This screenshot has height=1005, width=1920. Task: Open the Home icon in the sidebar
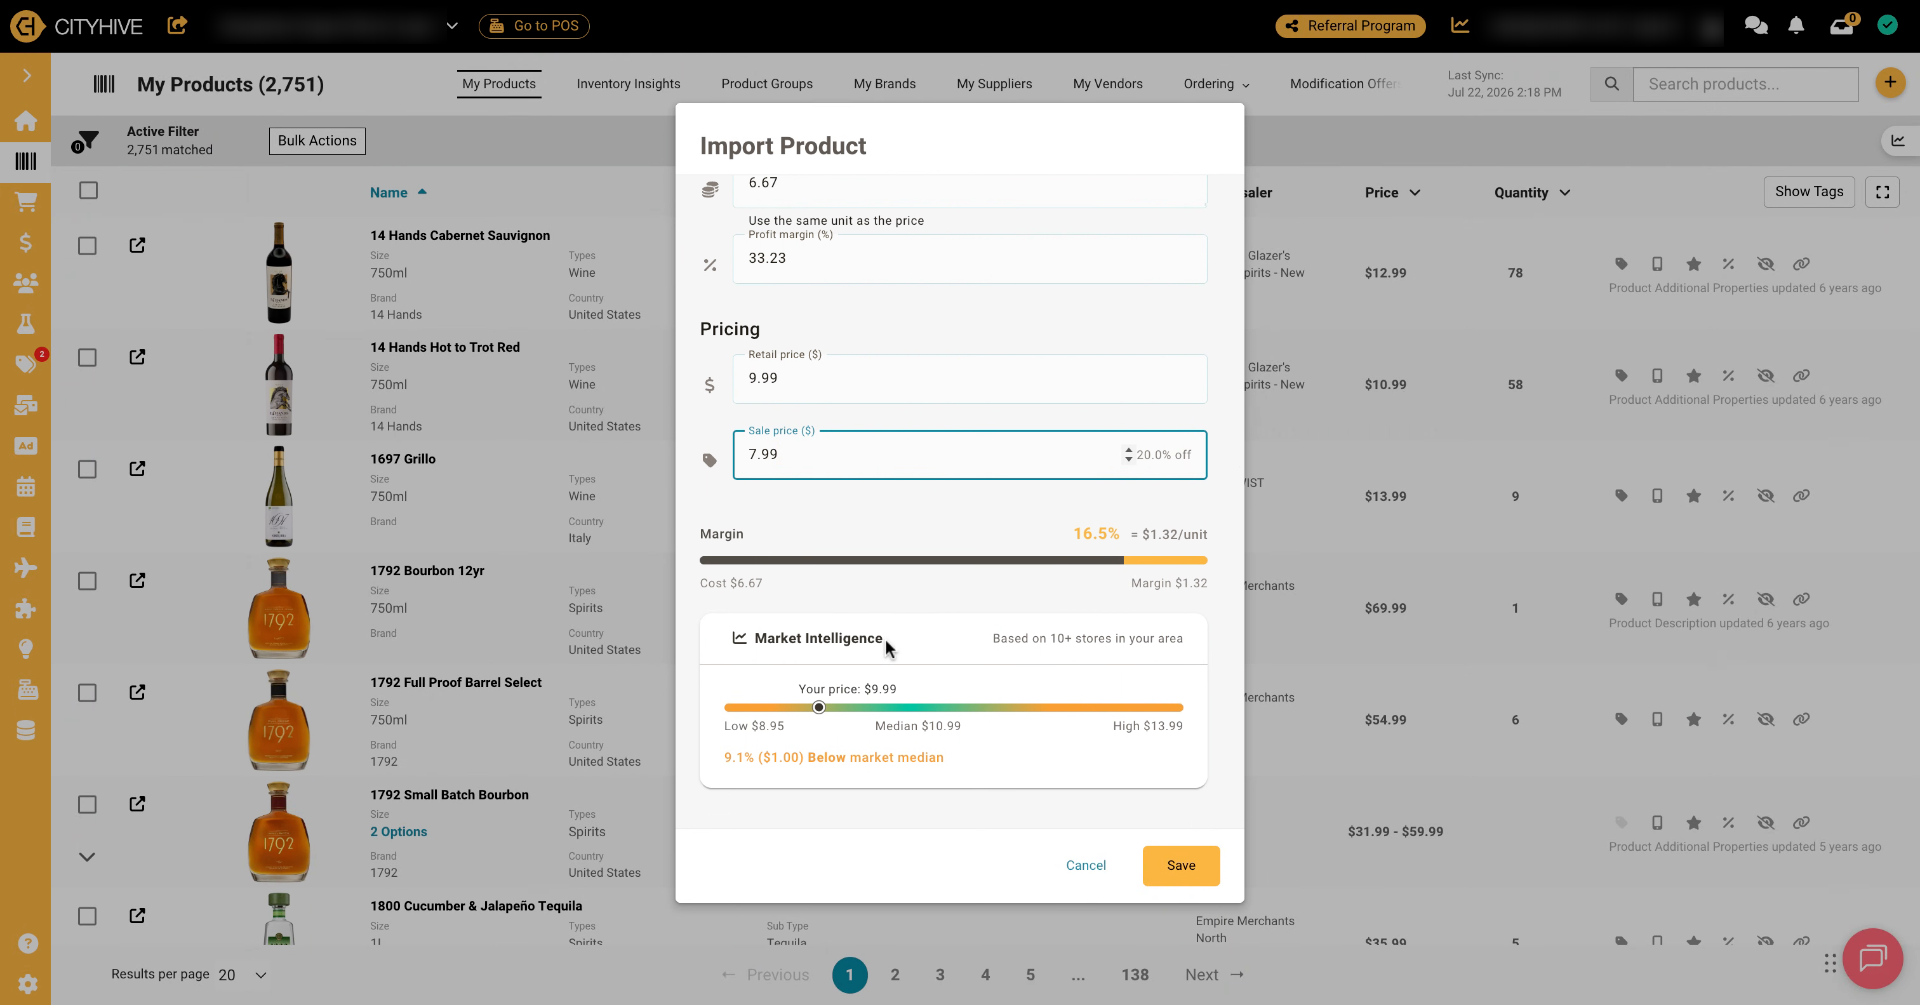pyautogui.click(x=26, y=121)
